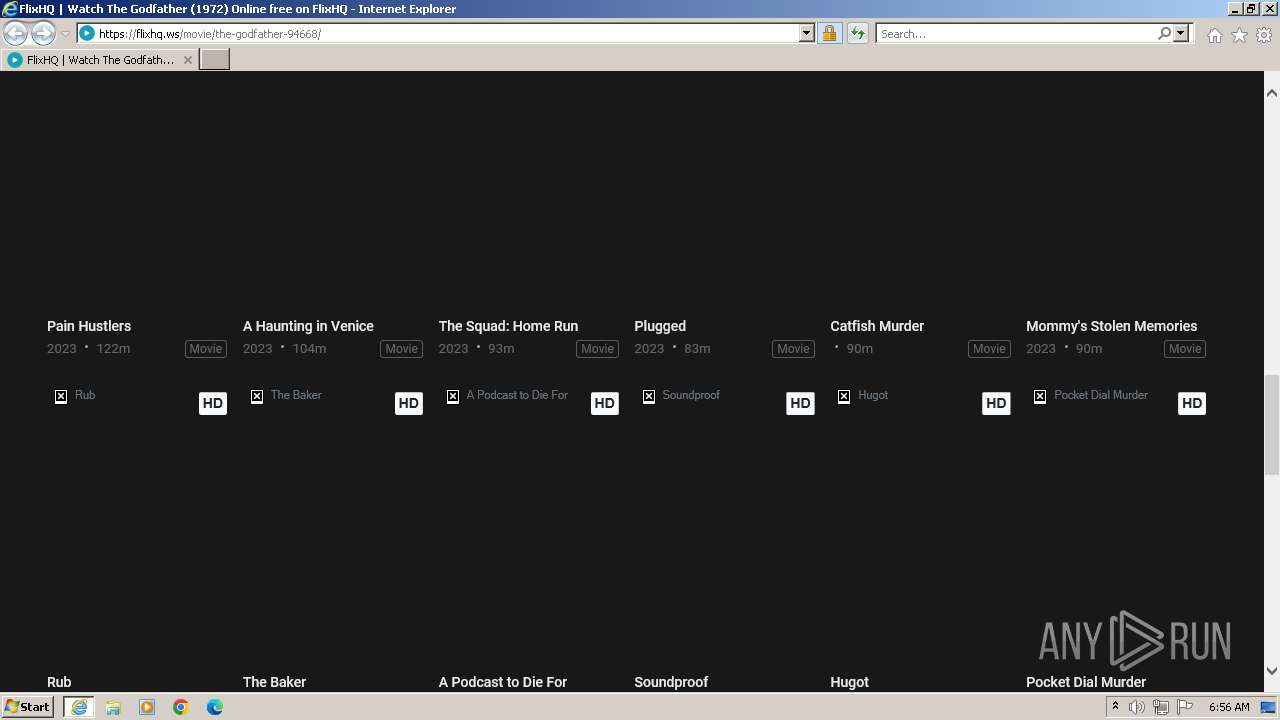Click the browser Back arrow button

coord(15,34)
